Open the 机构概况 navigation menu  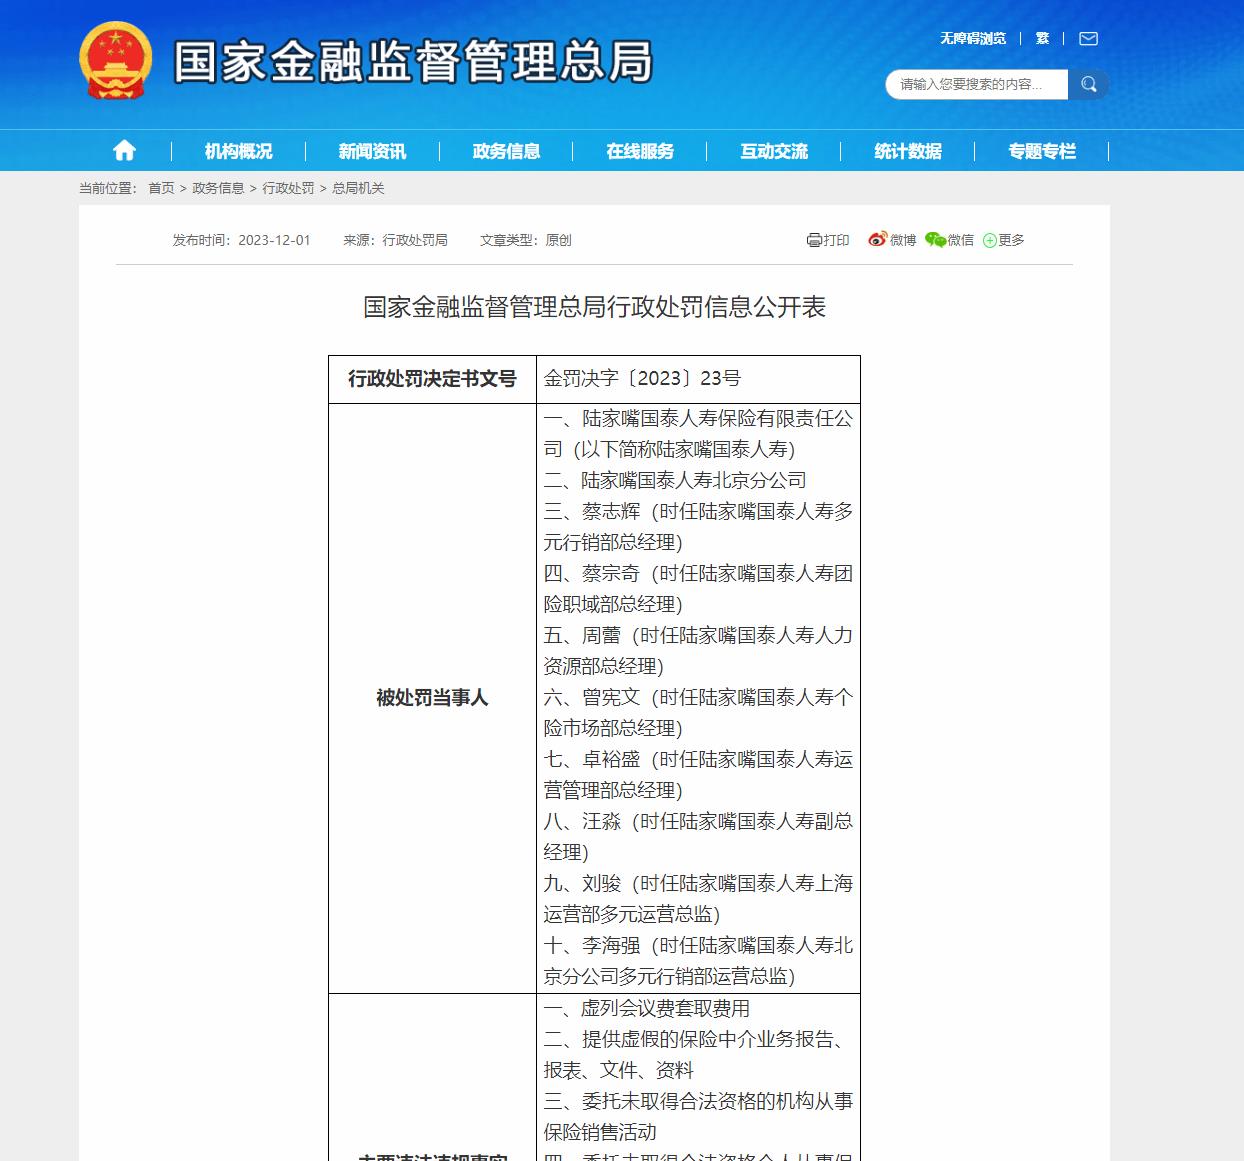pyautogui.click(x=239, y=150)
